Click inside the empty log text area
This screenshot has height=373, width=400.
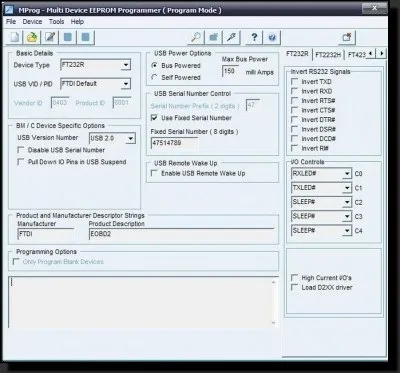click(139, 302)
